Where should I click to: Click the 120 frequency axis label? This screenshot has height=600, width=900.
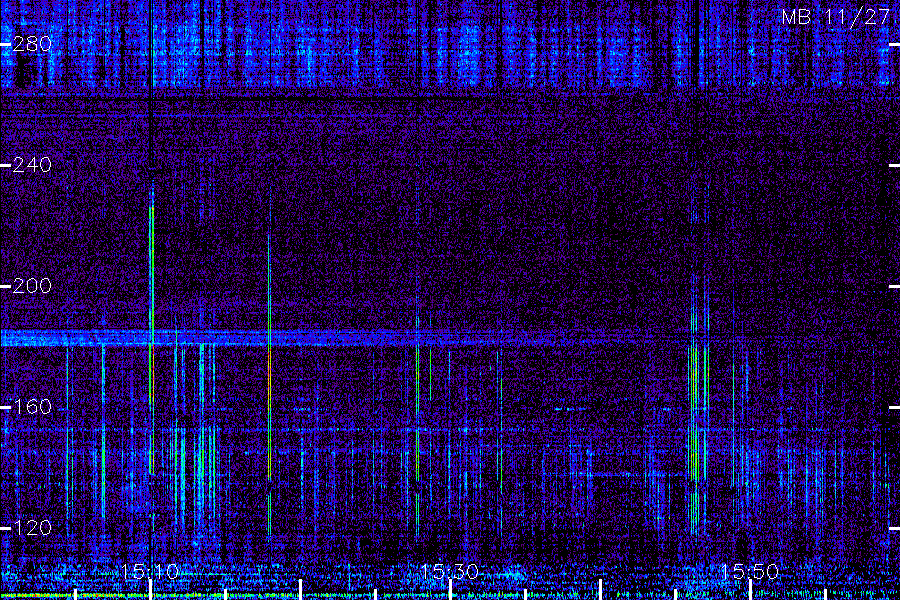(x=32, y=528)
